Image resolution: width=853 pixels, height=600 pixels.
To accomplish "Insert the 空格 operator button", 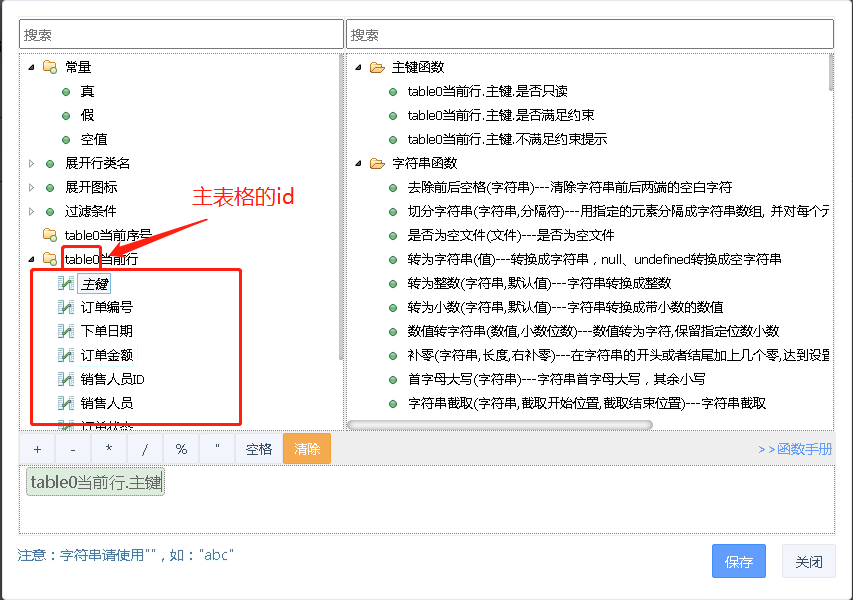I will (x=259, y=449).
